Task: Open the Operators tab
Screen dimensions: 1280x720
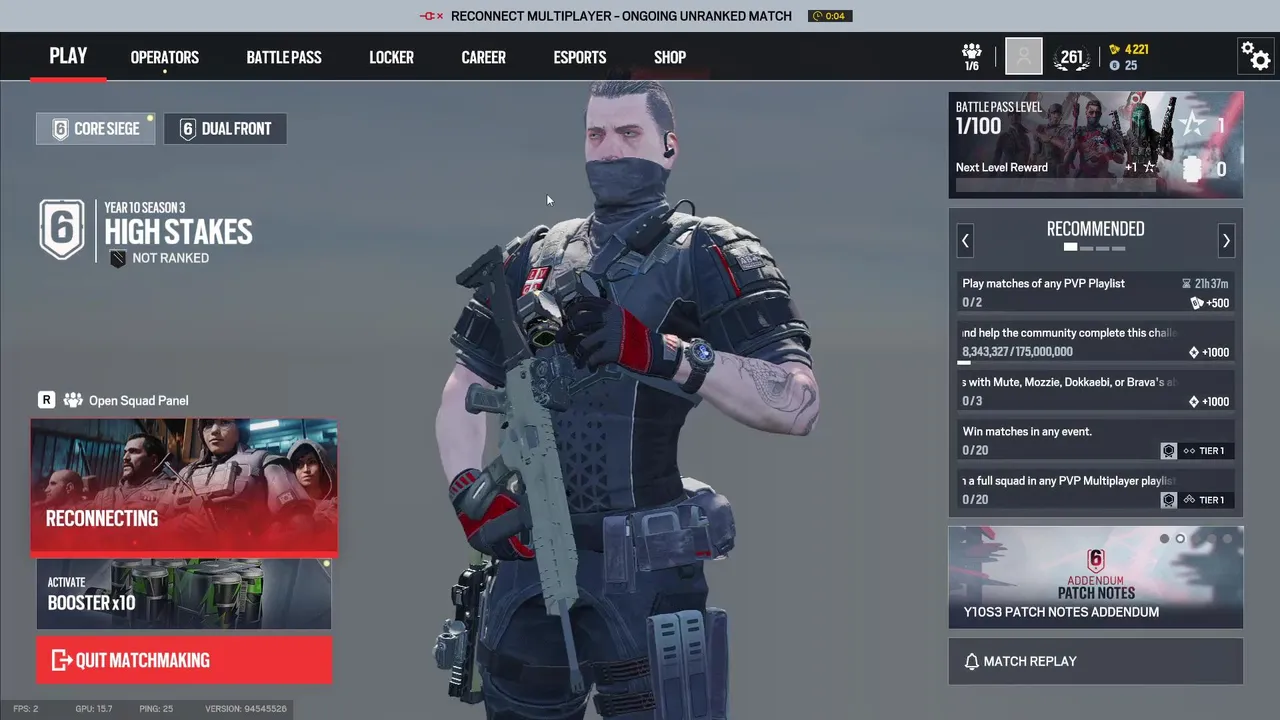Action: coord(165,57)
